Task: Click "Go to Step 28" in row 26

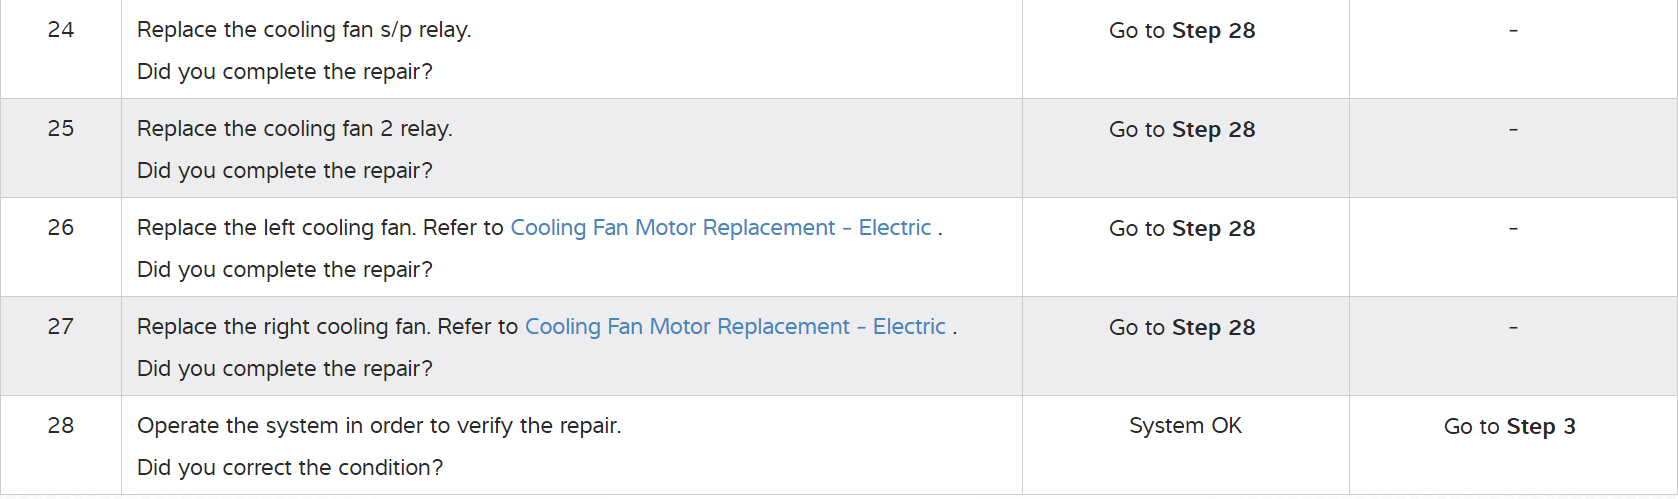Action: [1181, 229]
